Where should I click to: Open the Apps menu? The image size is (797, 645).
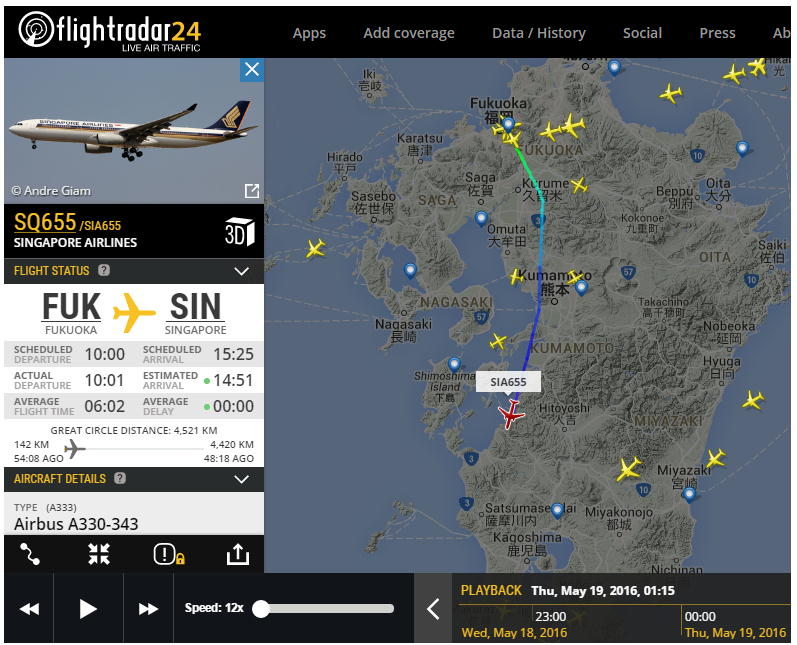309,33
